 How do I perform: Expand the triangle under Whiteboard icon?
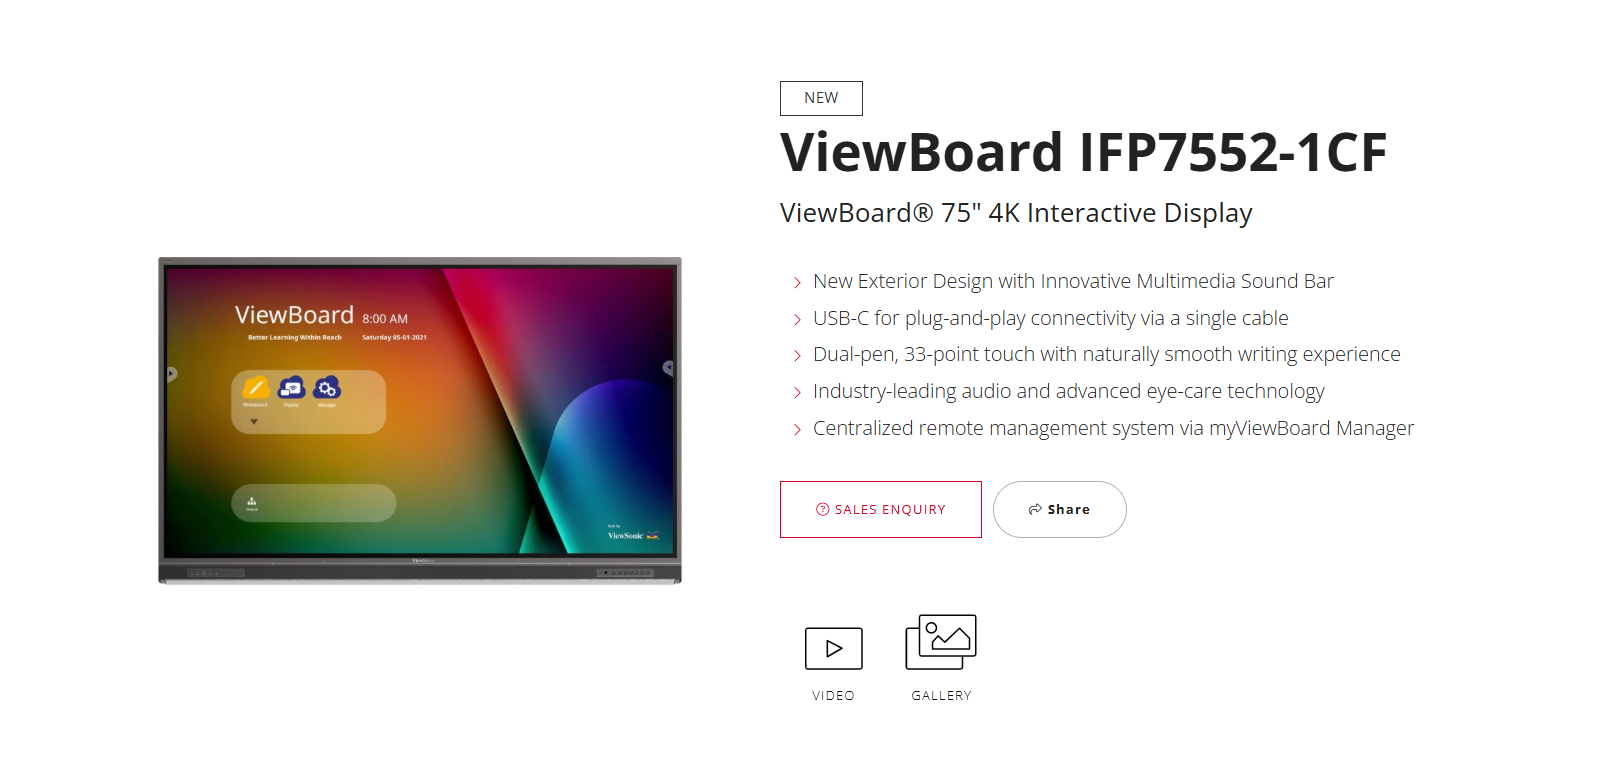coord(254,422)
